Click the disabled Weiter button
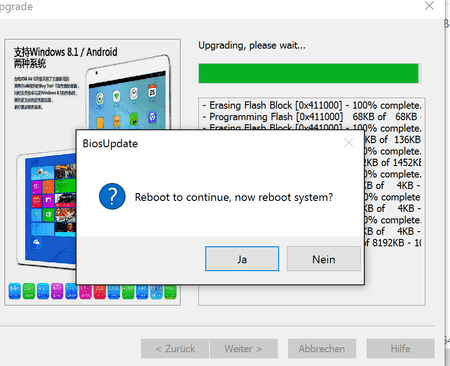This screenshot has width=450, height=366. [244, 349]
